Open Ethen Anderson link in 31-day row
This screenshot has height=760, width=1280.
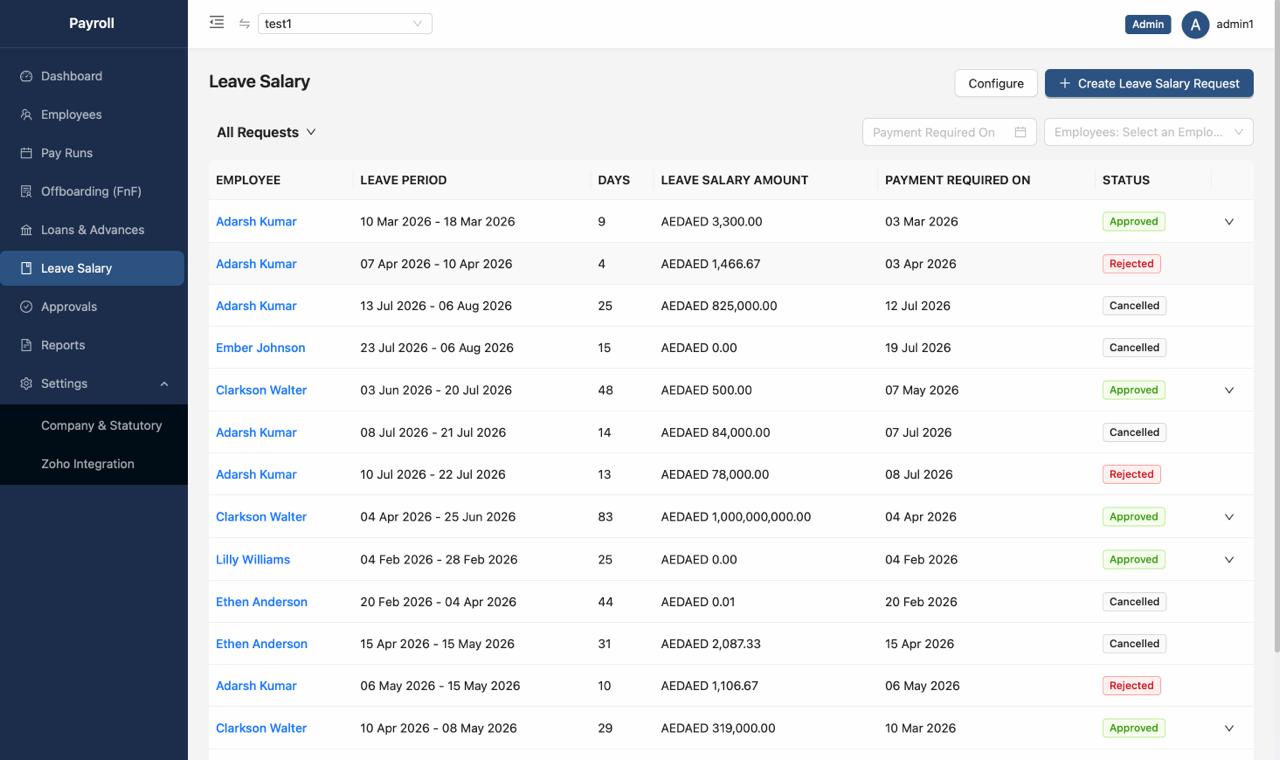261,644
